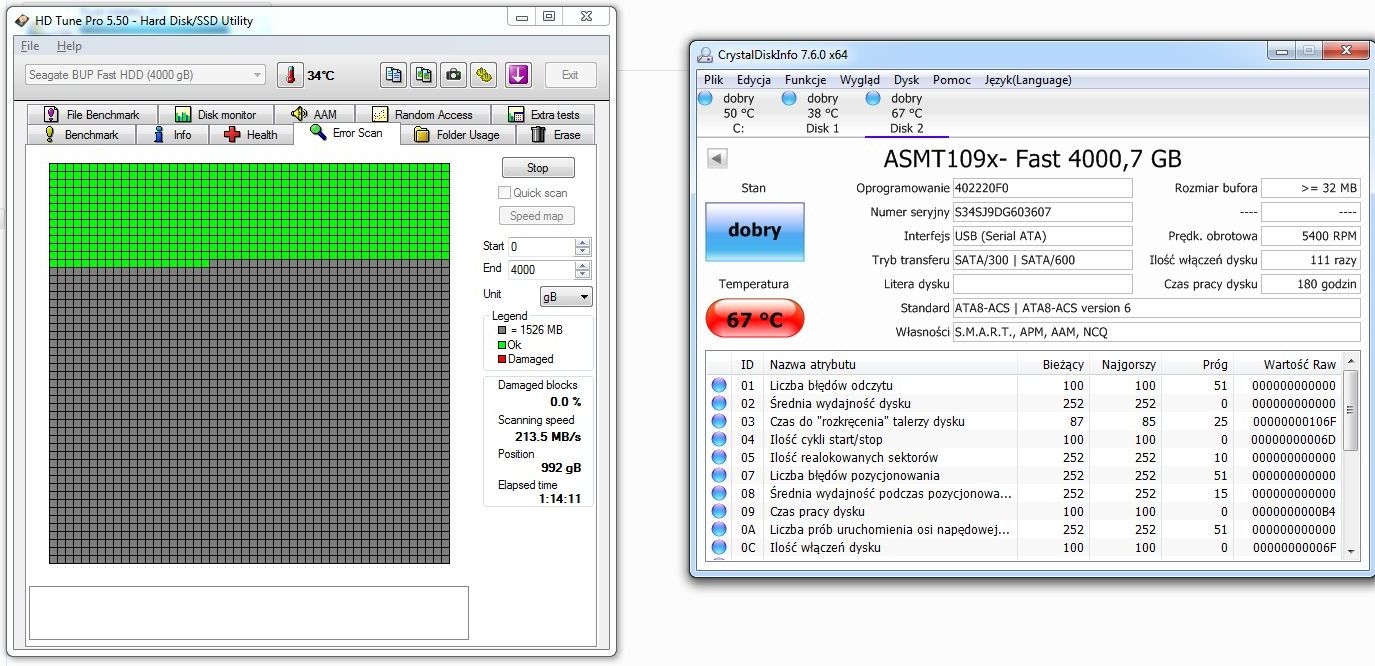The width and height of the screenshot is (1375, 666).
Task: Click the Start value input field
Action: point(541,246)
